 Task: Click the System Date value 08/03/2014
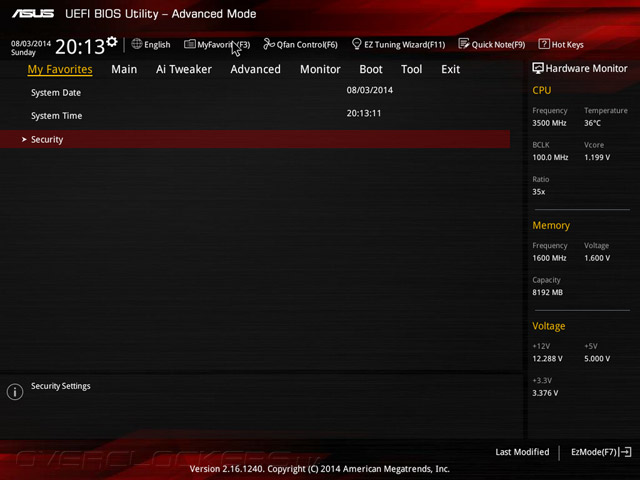tap(370, 90)
